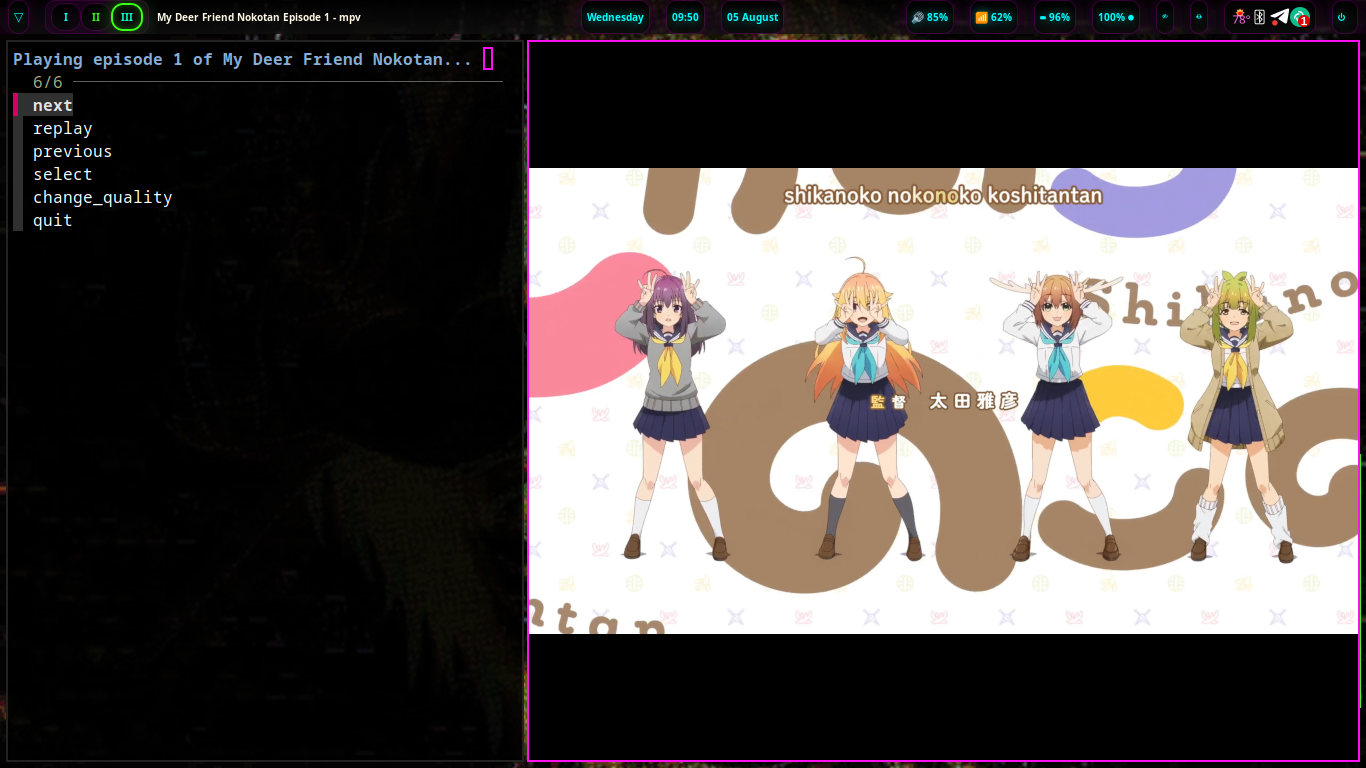Open the Telegram tray icon
Screen dimensions: 1366x768
1280,17
